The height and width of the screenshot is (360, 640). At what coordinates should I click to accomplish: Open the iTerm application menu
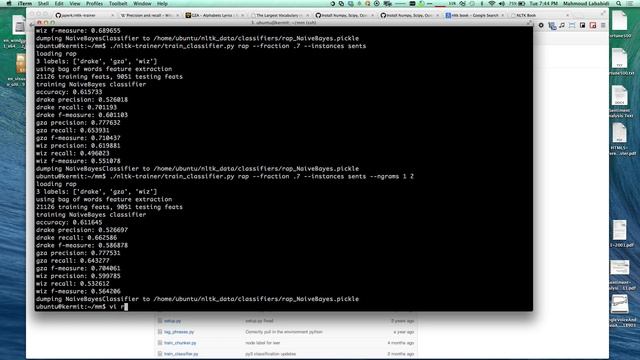[25, 3]
